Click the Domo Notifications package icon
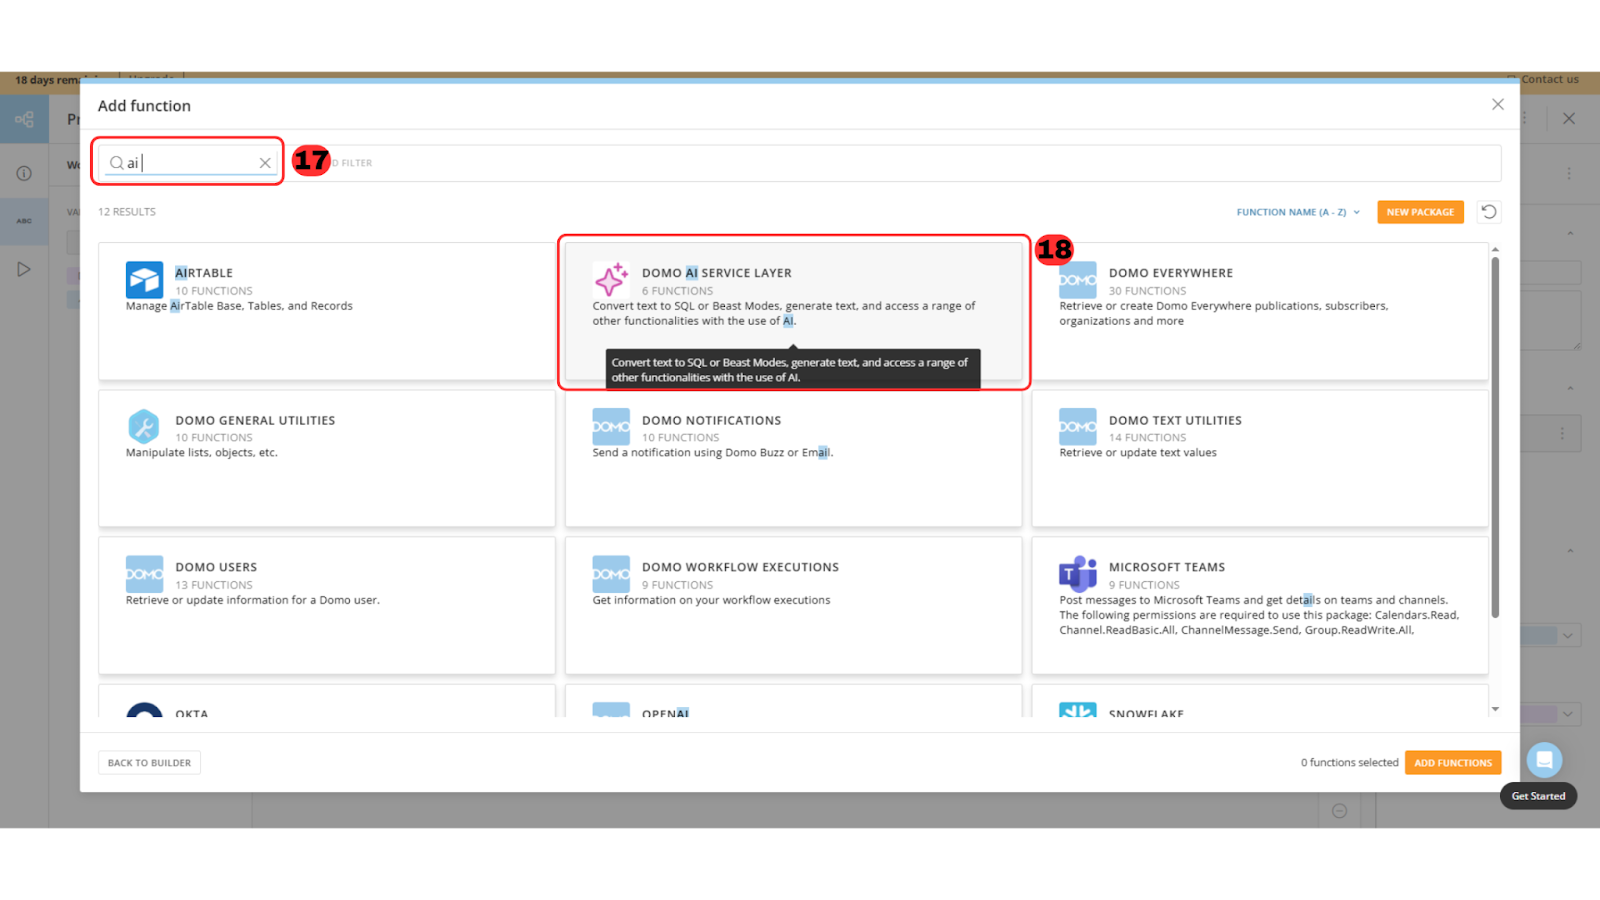Image resolution: width=1600 pixels, height=900 pixels. click(611, 427)
